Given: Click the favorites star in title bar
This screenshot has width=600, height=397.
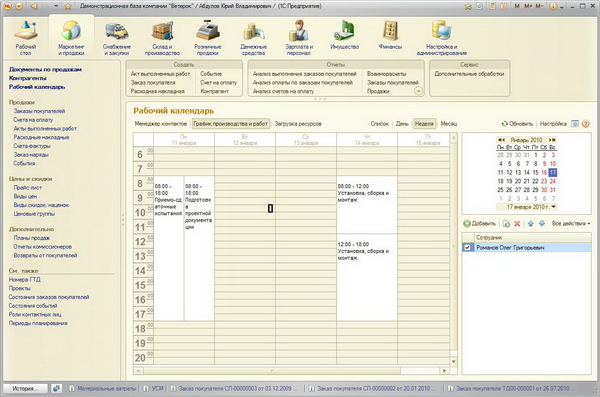Looking at the screenshot, I should click(x=68, y=6).
